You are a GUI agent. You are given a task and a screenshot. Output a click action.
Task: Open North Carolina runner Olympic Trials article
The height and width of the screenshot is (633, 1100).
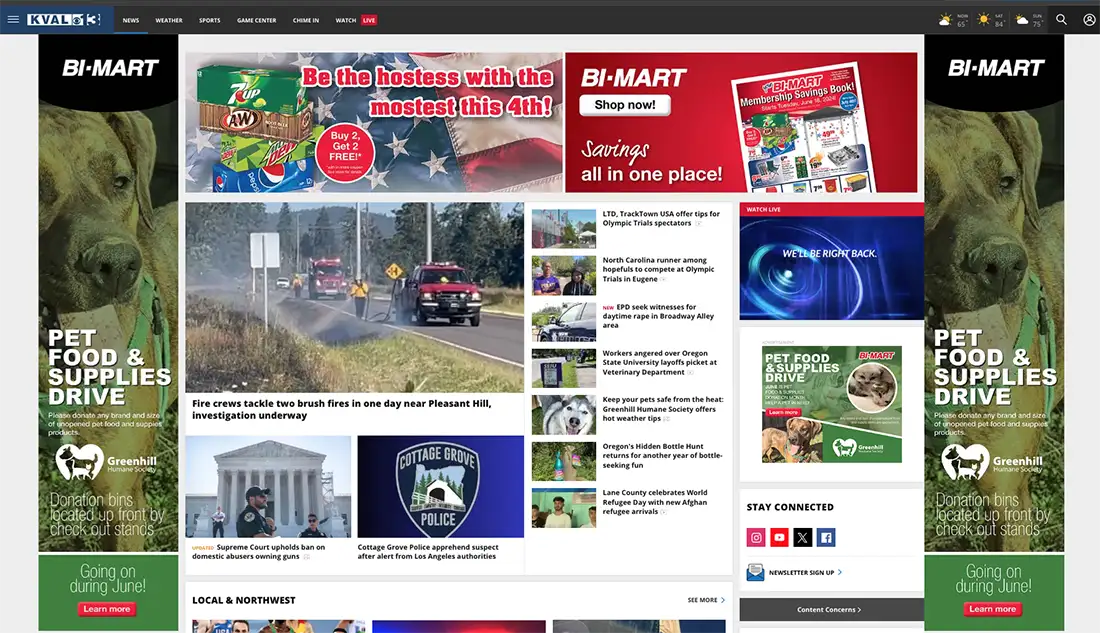click(659, 269)
